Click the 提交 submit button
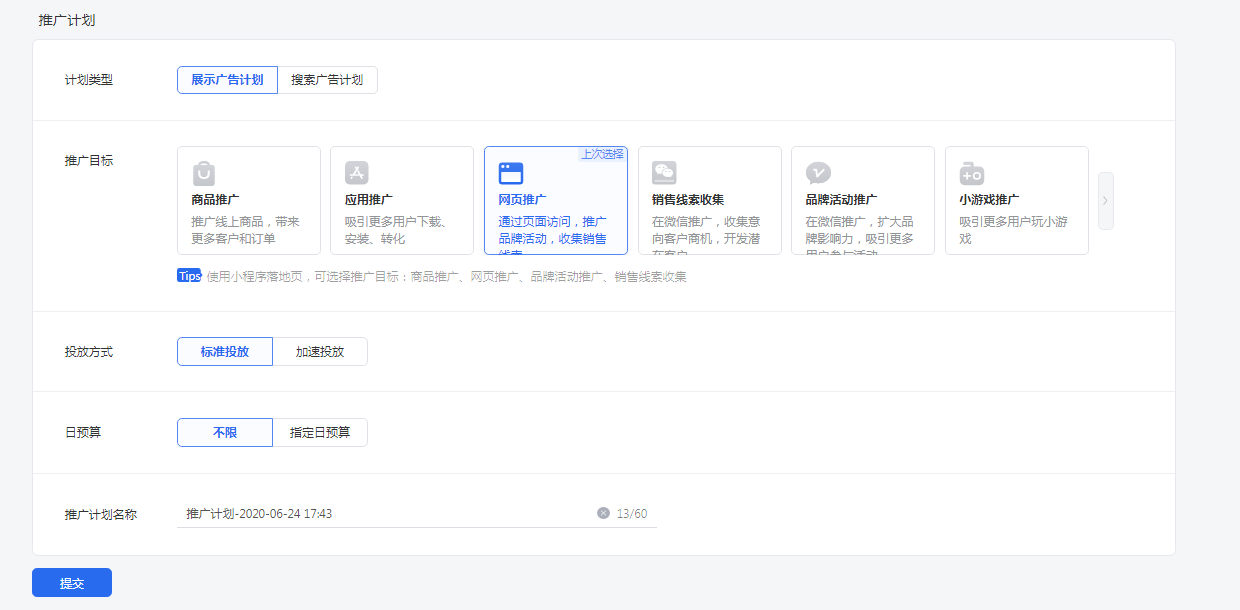Screen dimensions: 1240x610 click(x=72, y=583)
